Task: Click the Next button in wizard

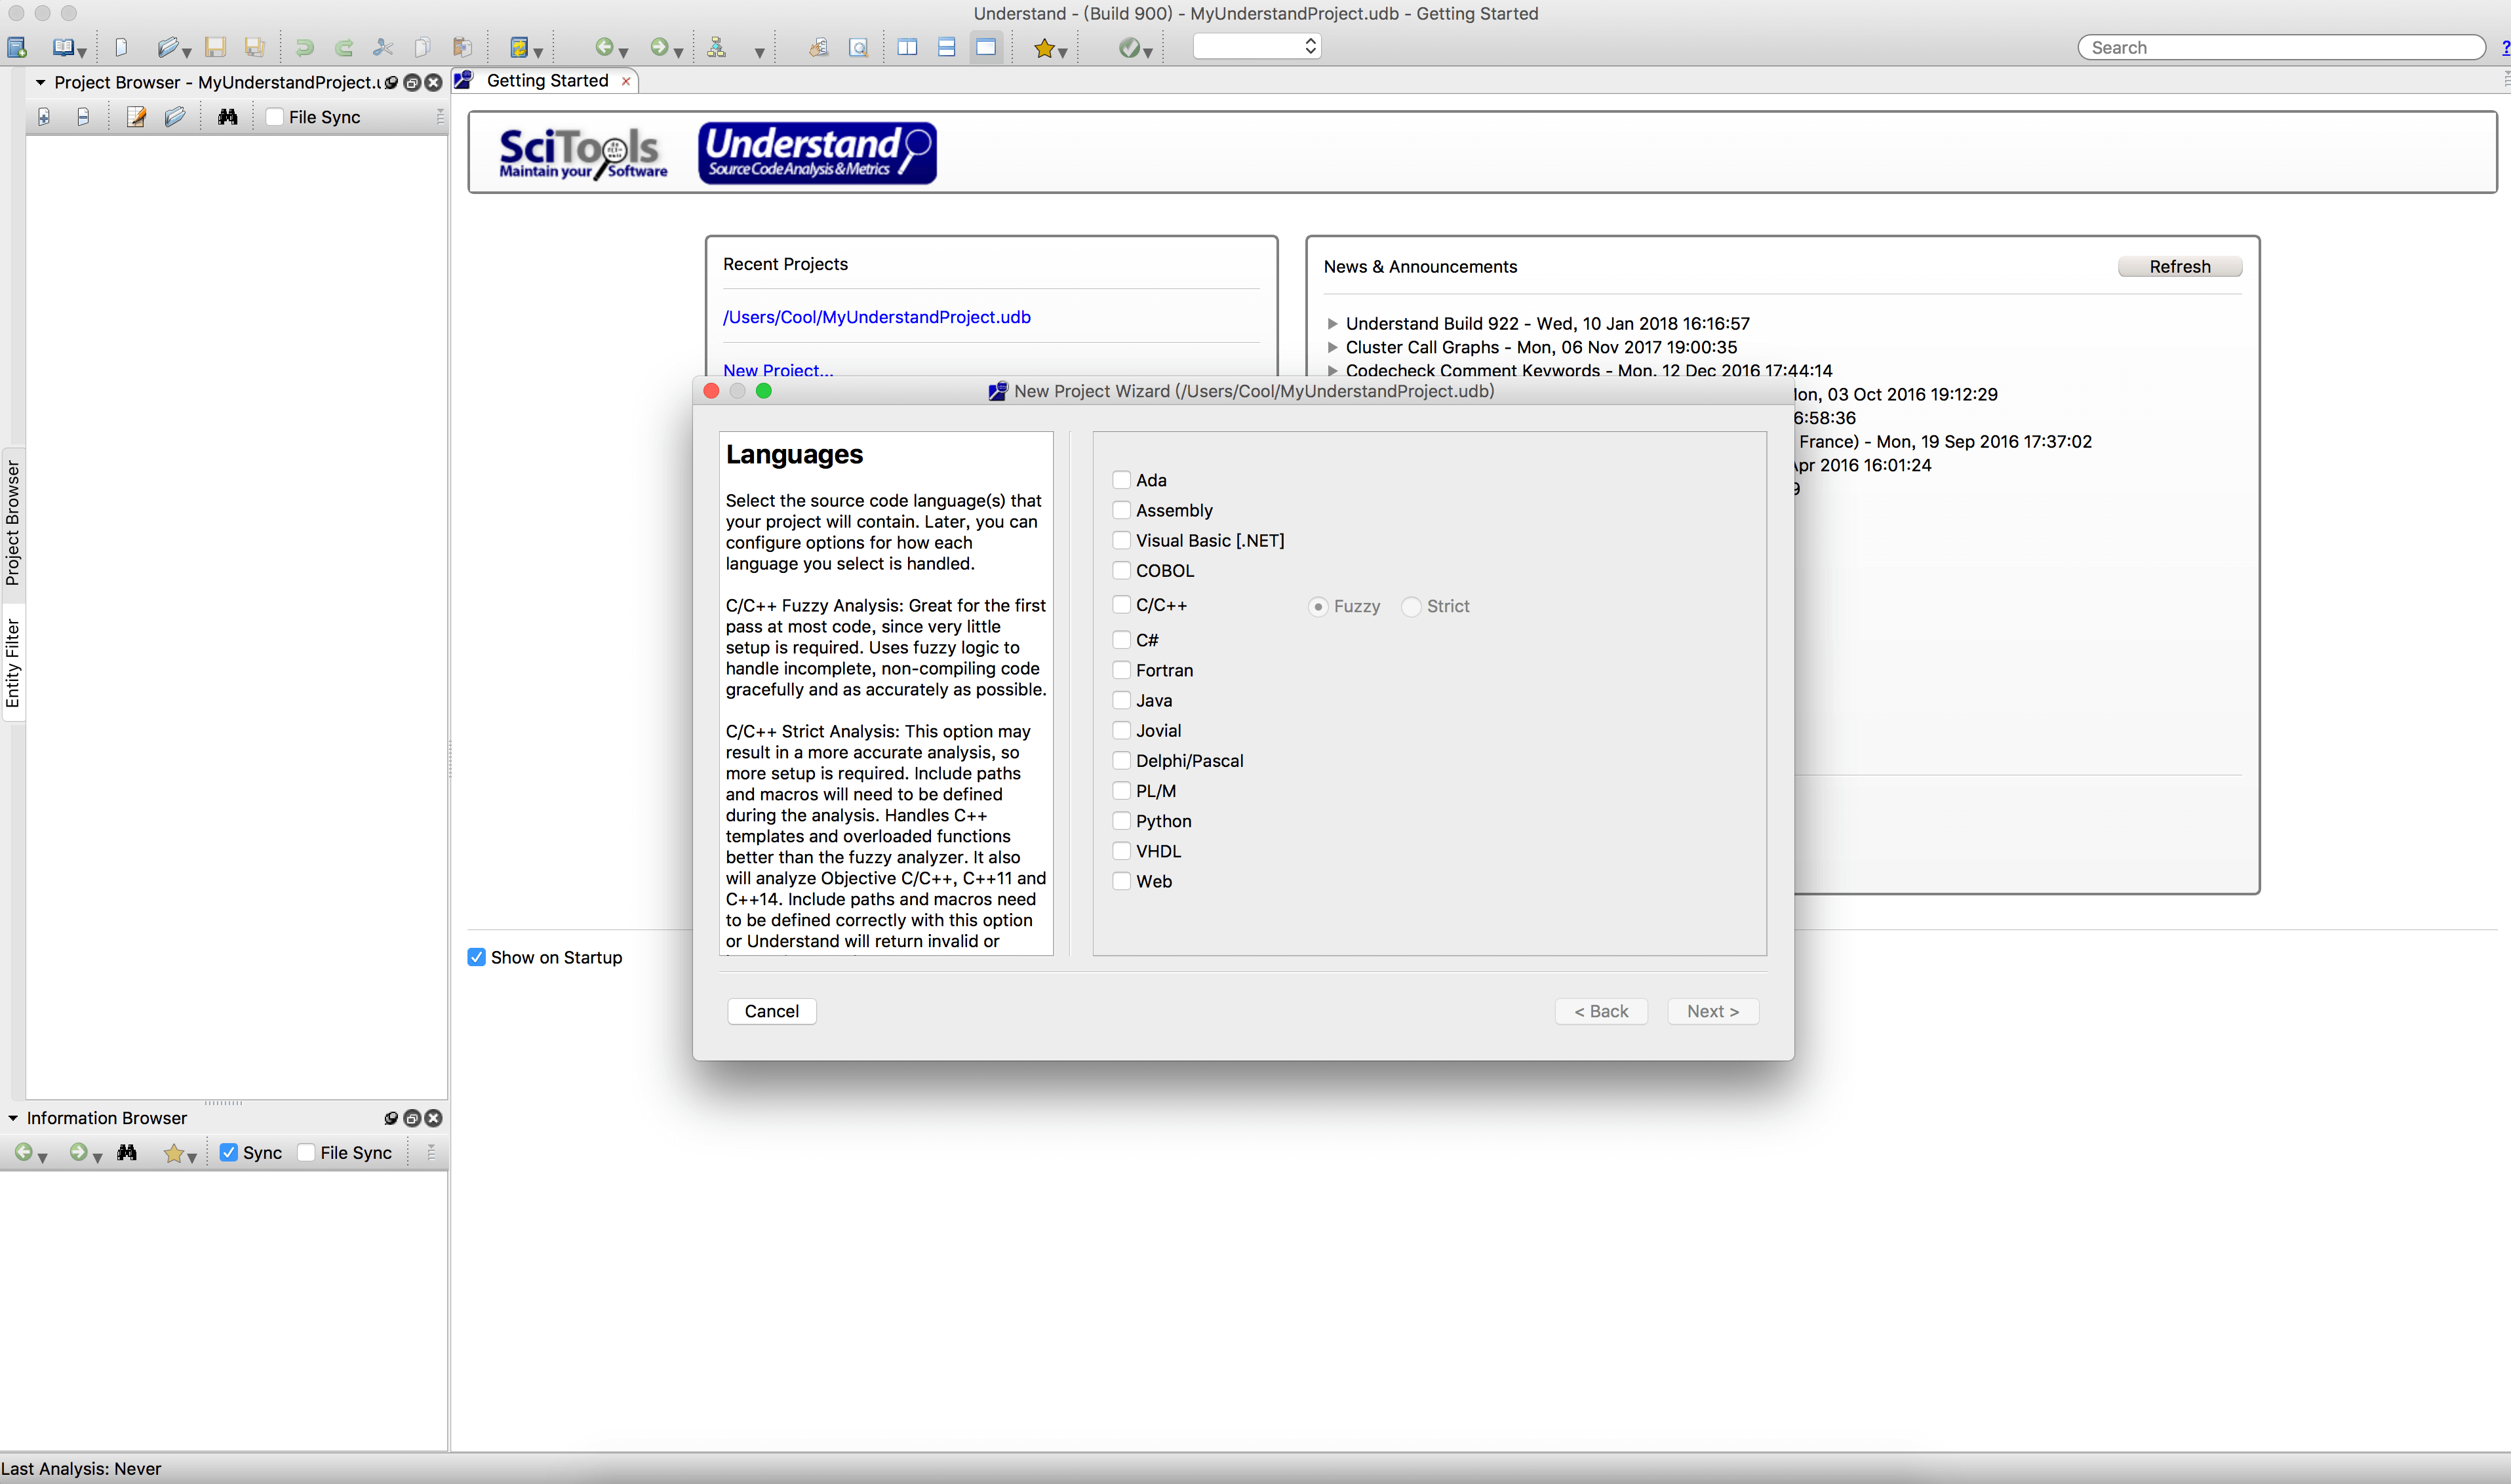Action: tap(1713, 1011)
